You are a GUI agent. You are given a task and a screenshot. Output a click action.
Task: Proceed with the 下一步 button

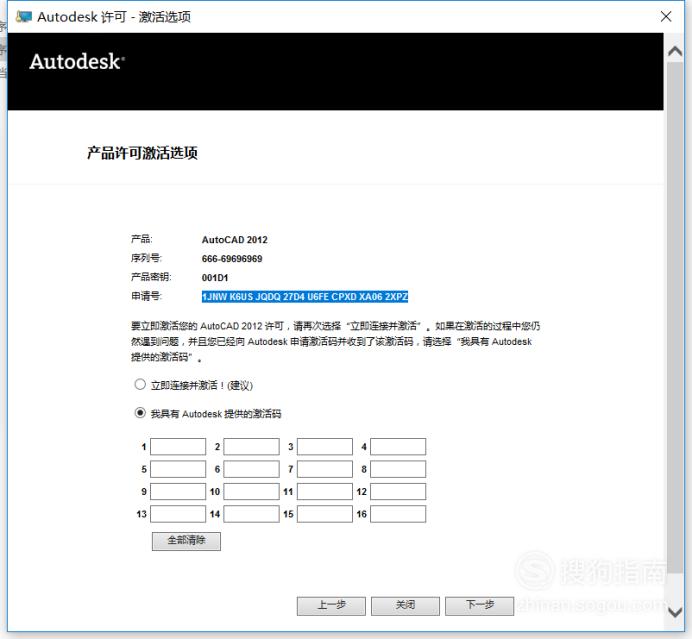(479, 605)
